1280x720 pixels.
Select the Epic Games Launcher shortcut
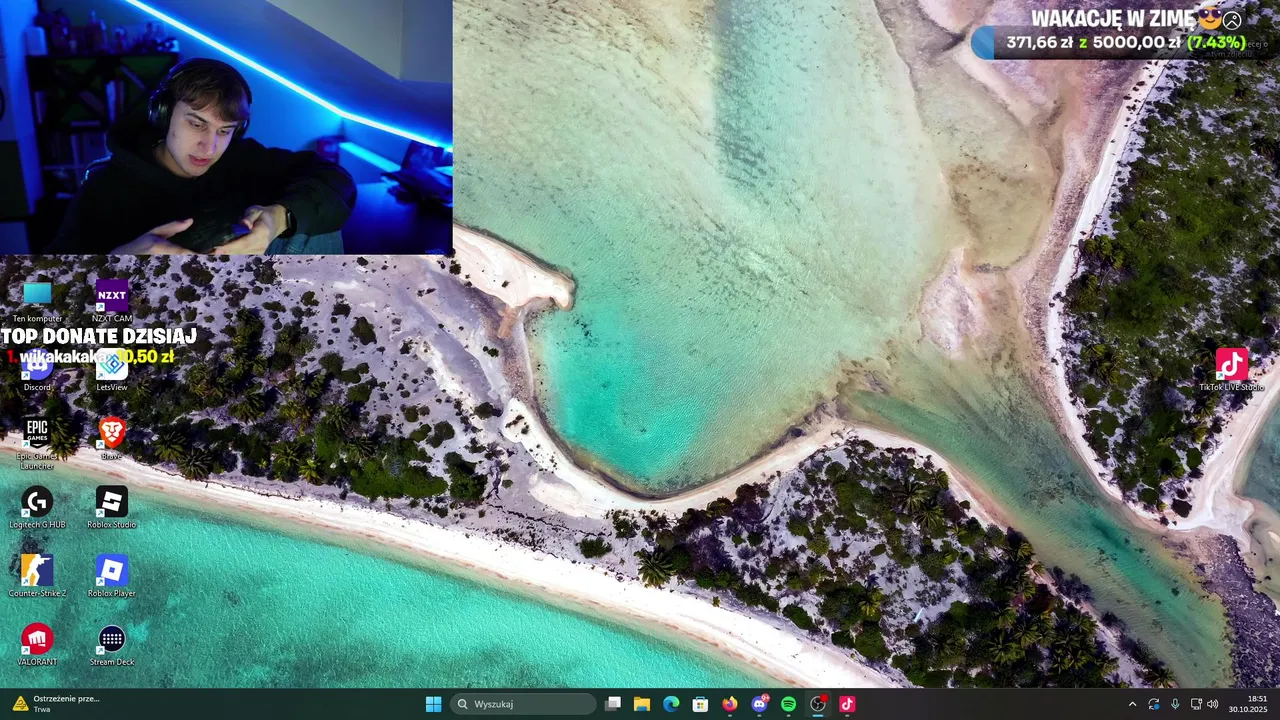point(37,443)
